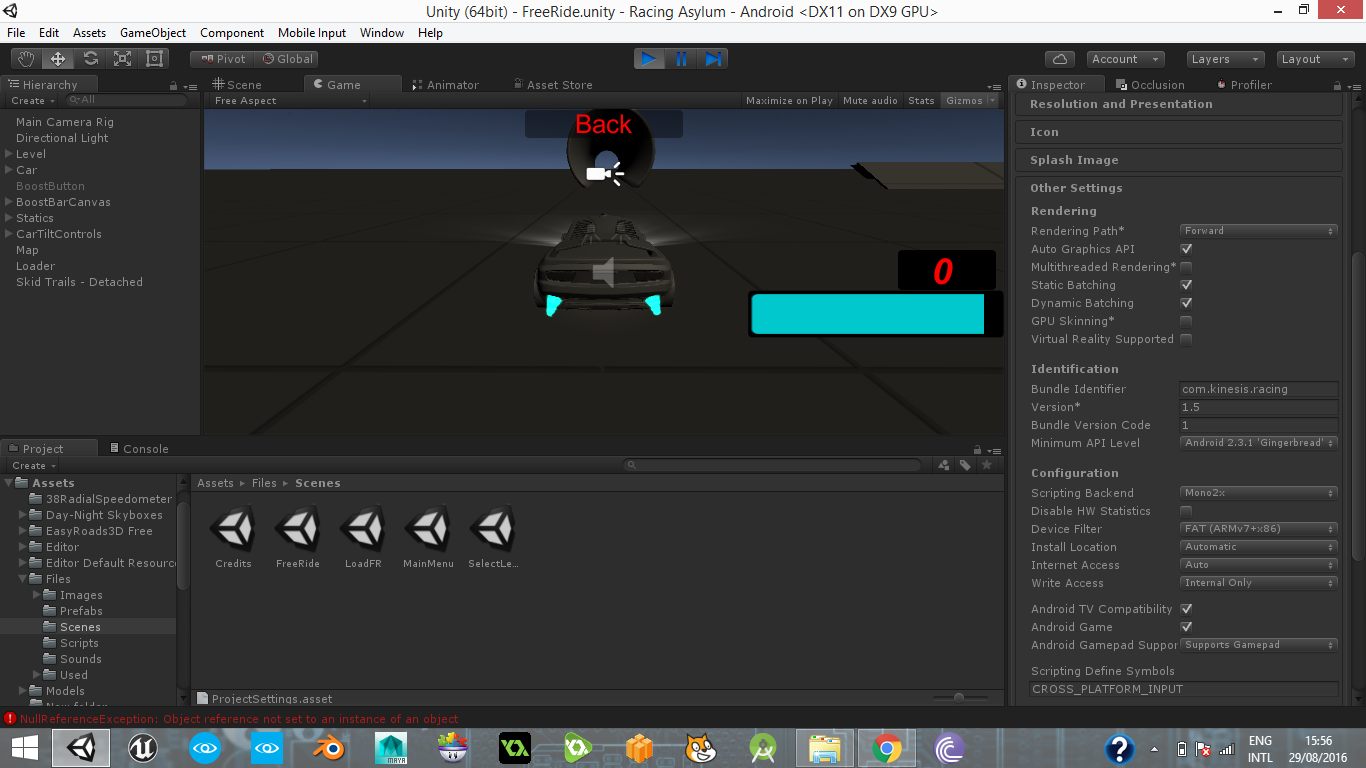Open Maya from the taskbar
Viewport: 1366px width, 768px height.
point(391,748)
